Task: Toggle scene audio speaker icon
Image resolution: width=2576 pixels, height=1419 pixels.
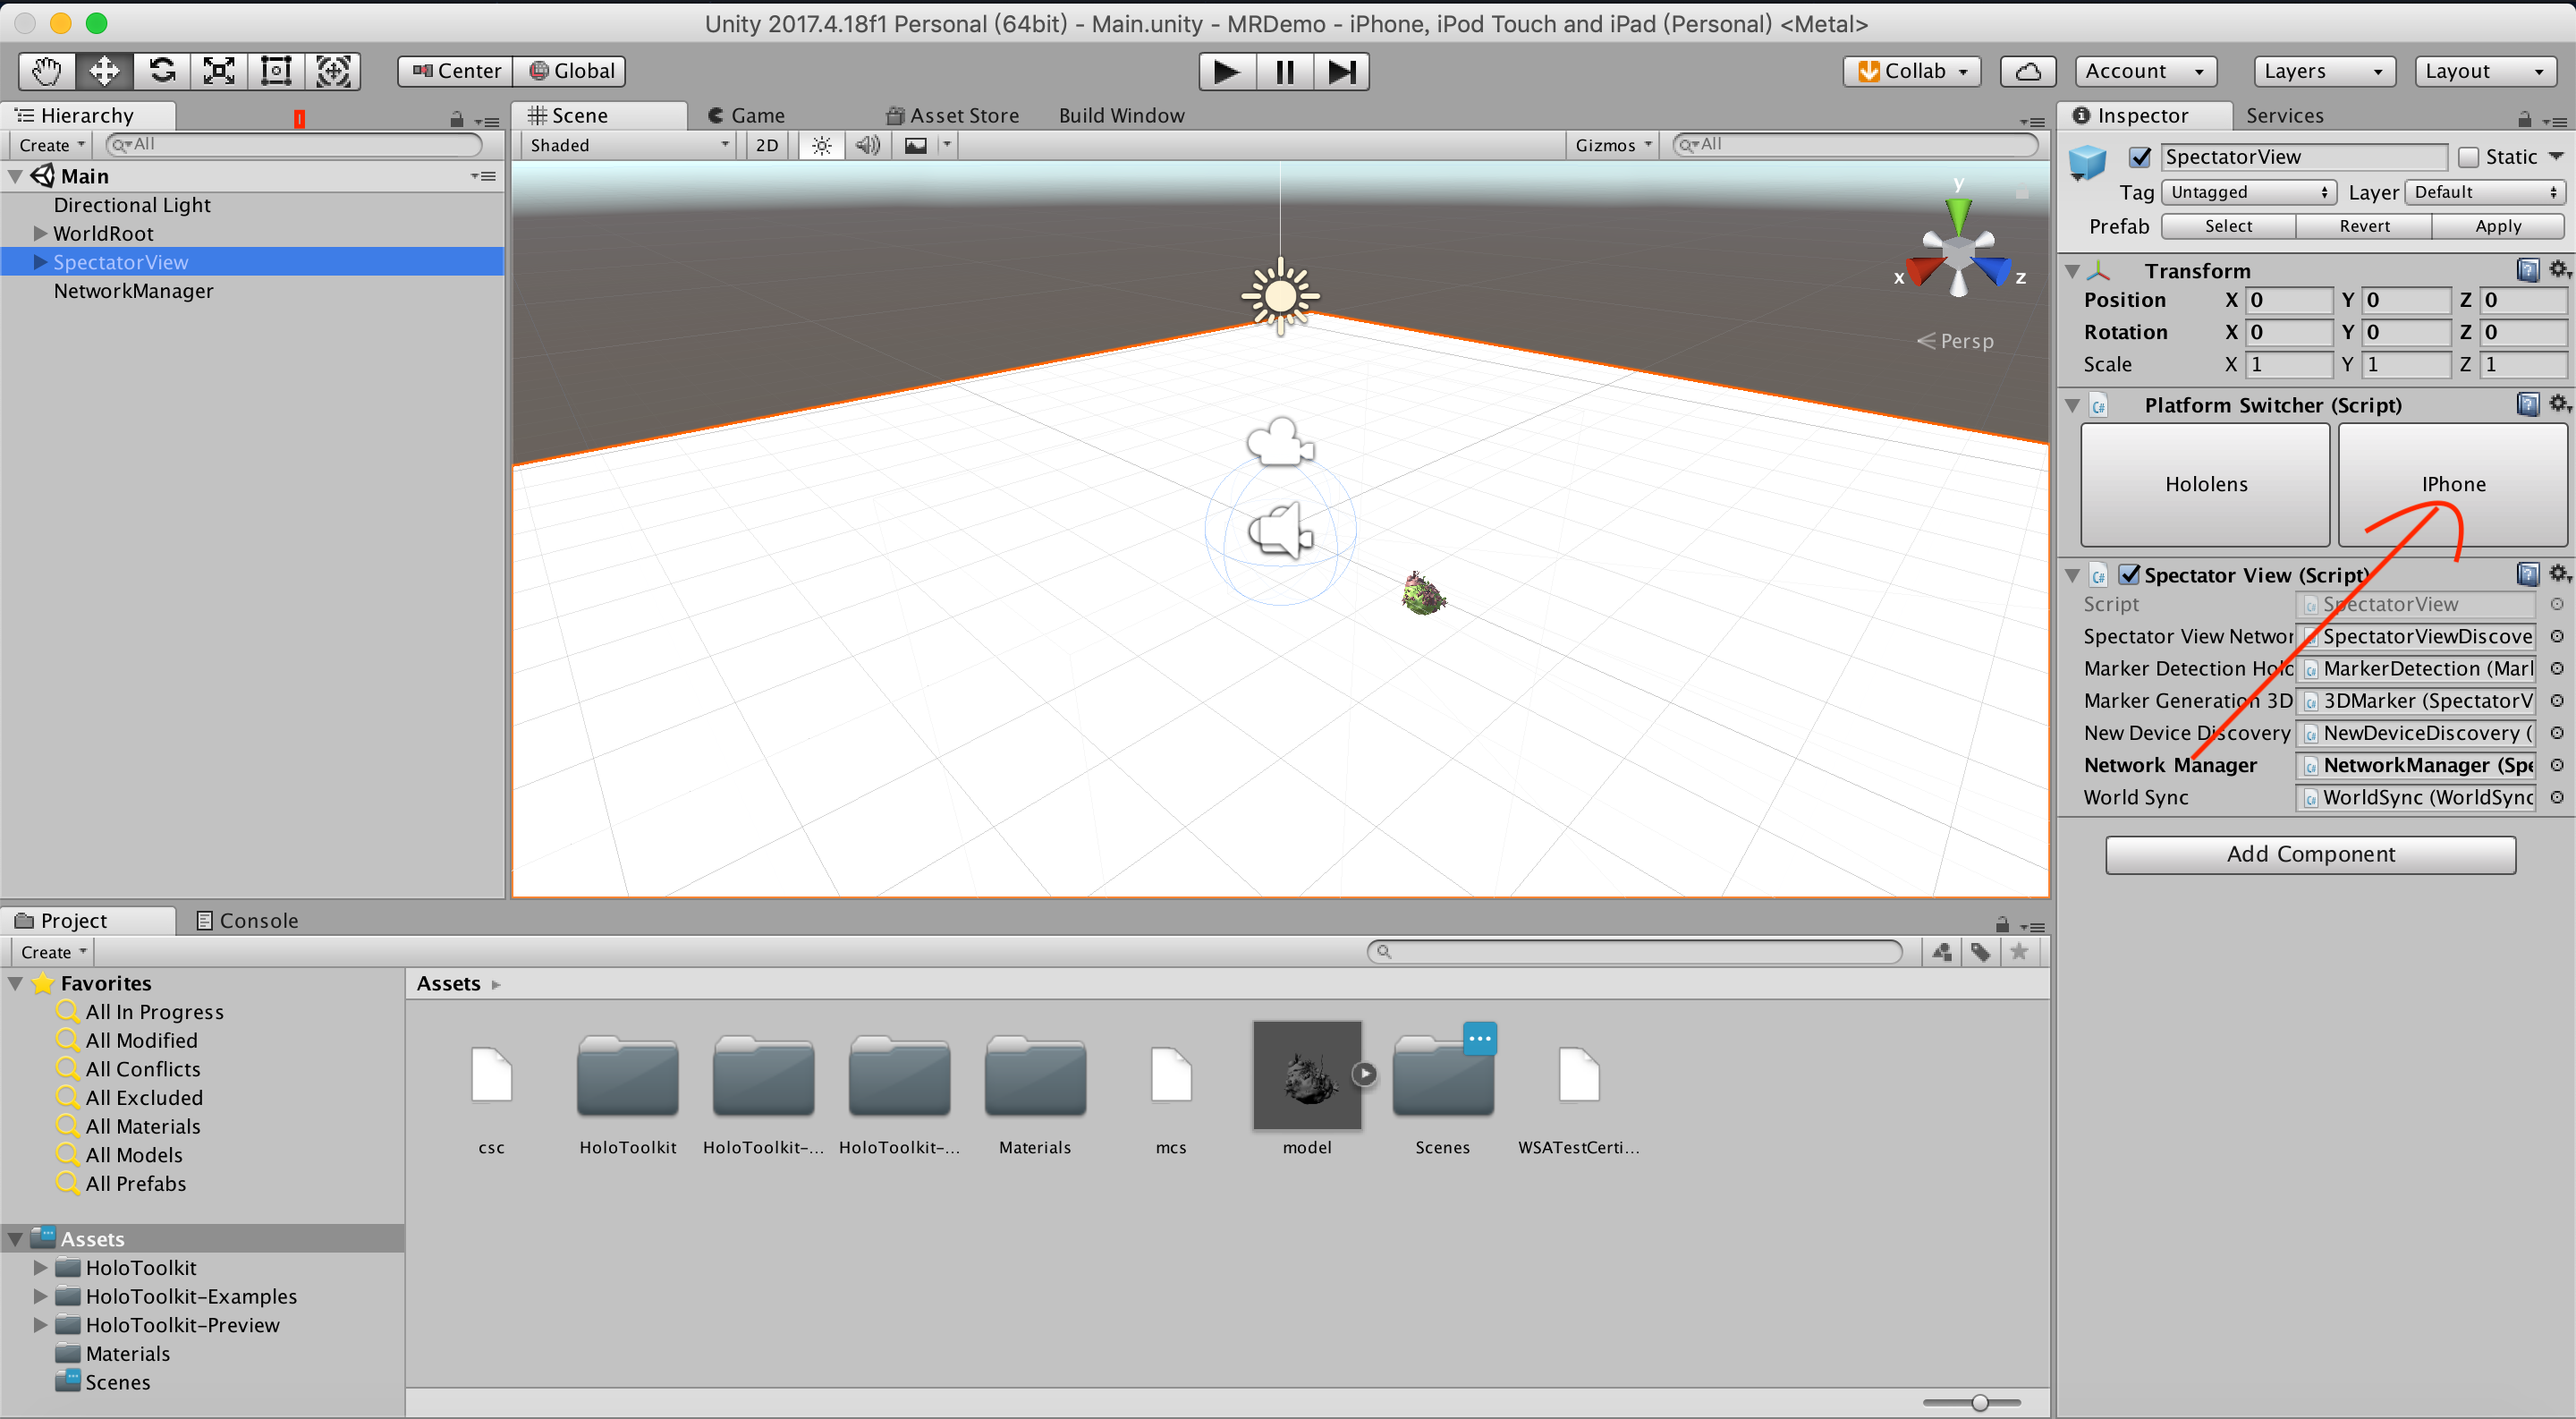Action: pos(867,145)
